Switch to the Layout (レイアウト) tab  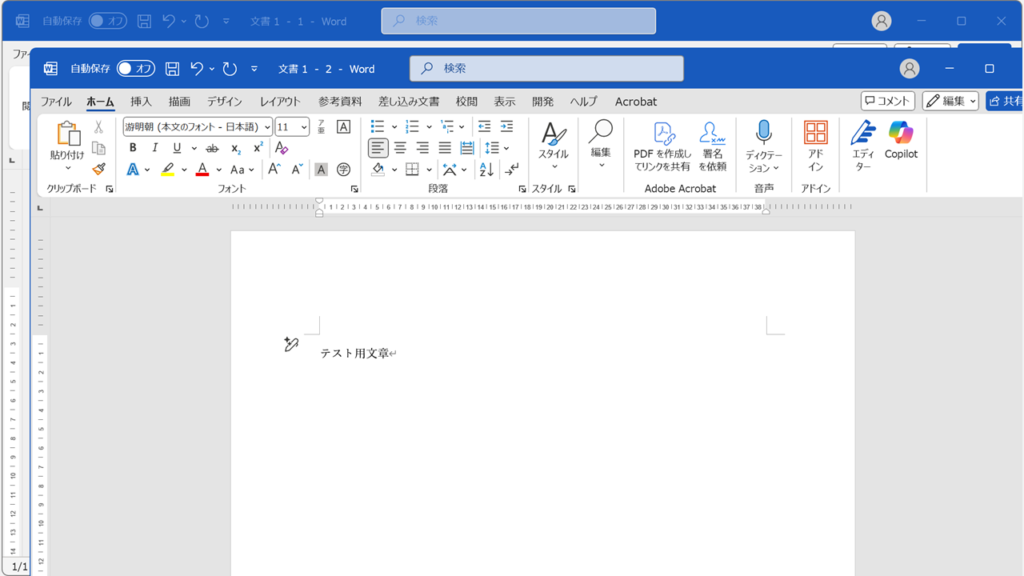tap(280, 101)
